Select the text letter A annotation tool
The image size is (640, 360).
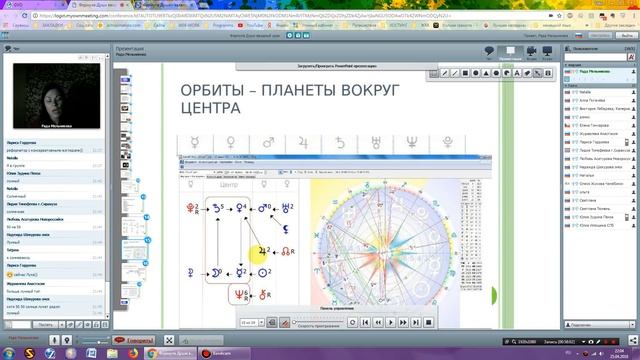point(517,73)
